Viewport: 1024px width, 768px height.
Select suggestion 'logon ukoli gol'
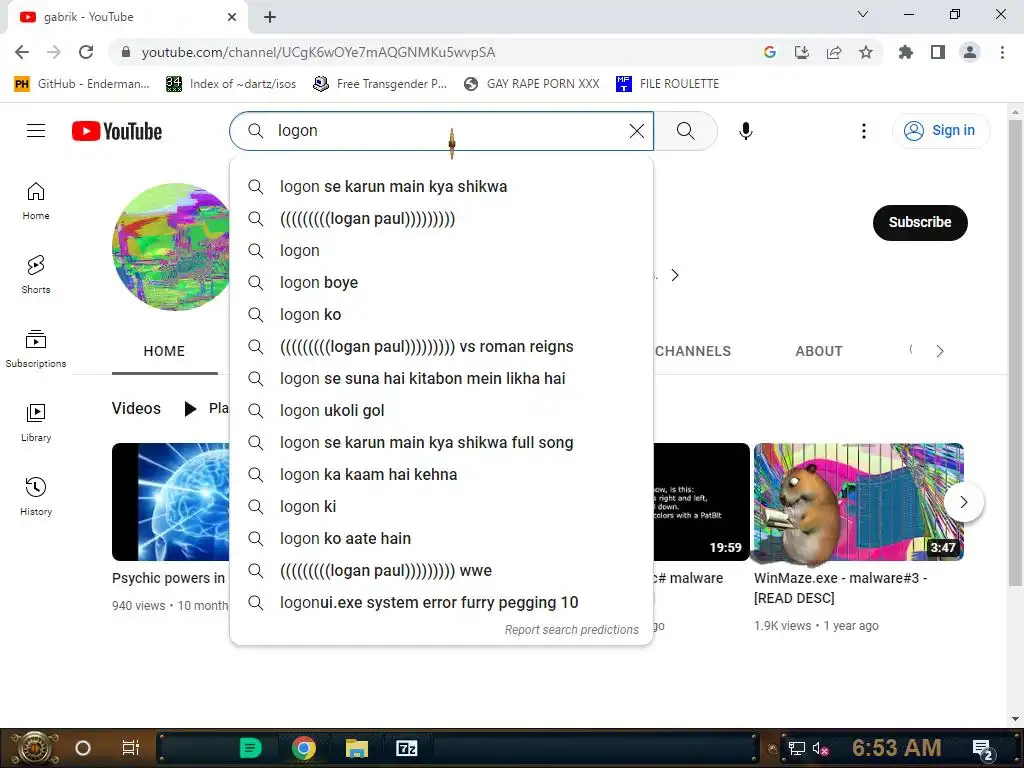[x=441, y=411]
